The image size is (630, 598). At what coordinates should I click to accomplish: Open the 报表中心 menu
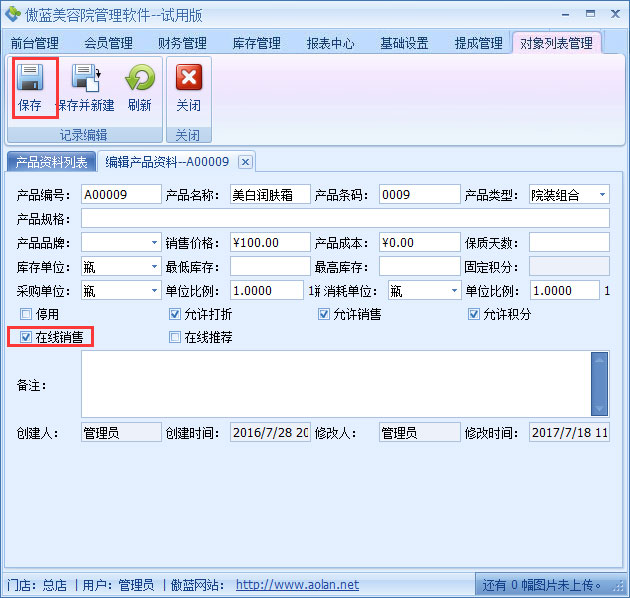[x=331, y=43]
